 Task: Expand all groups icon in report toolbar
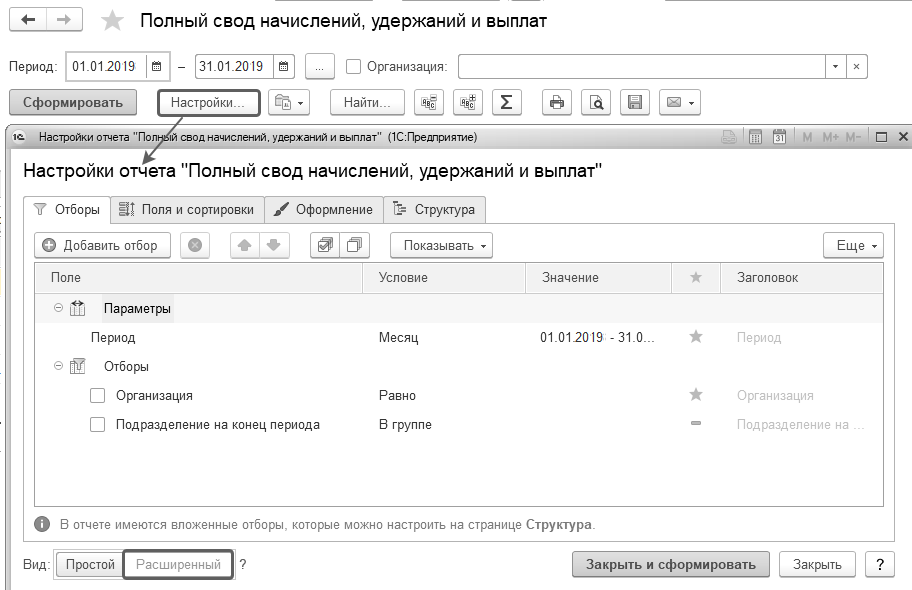click(468, 102)
